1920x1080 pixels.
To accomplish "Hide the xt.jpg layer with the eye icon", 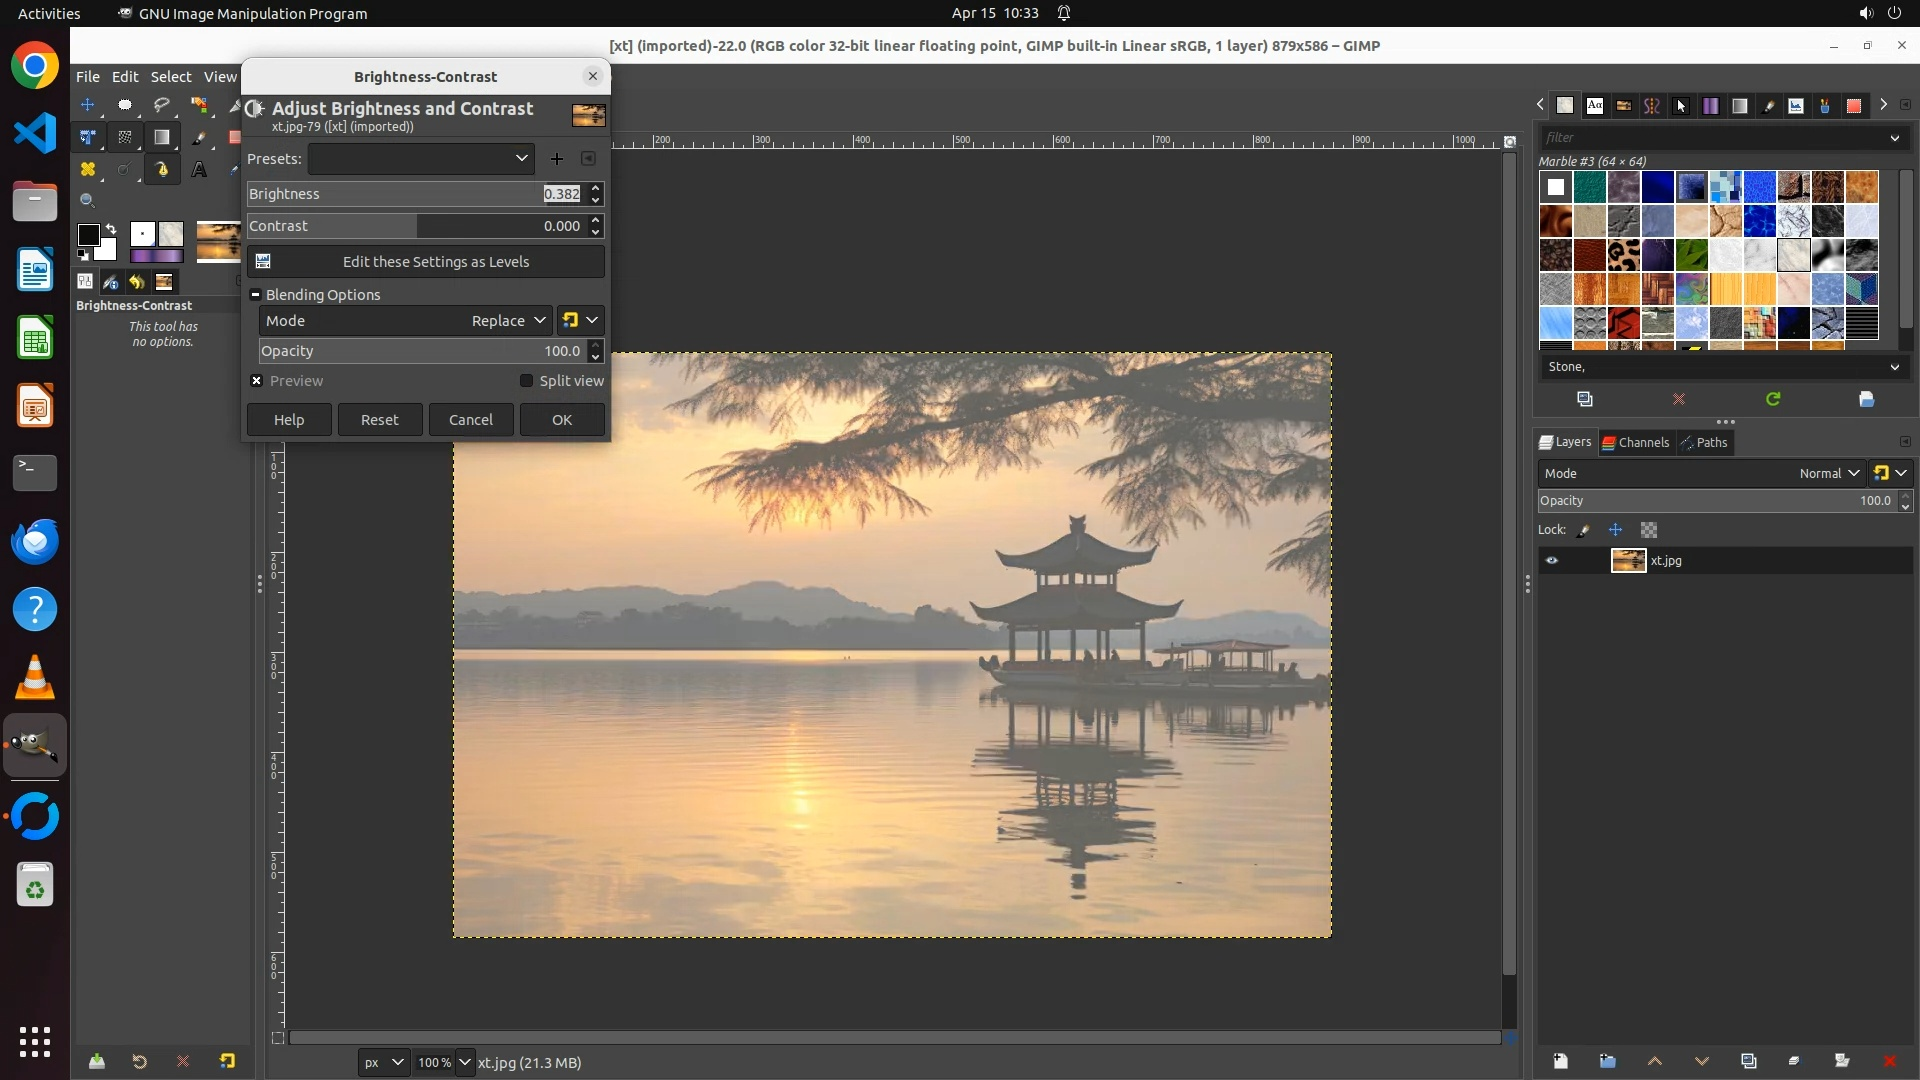I will pos(1552,561).
